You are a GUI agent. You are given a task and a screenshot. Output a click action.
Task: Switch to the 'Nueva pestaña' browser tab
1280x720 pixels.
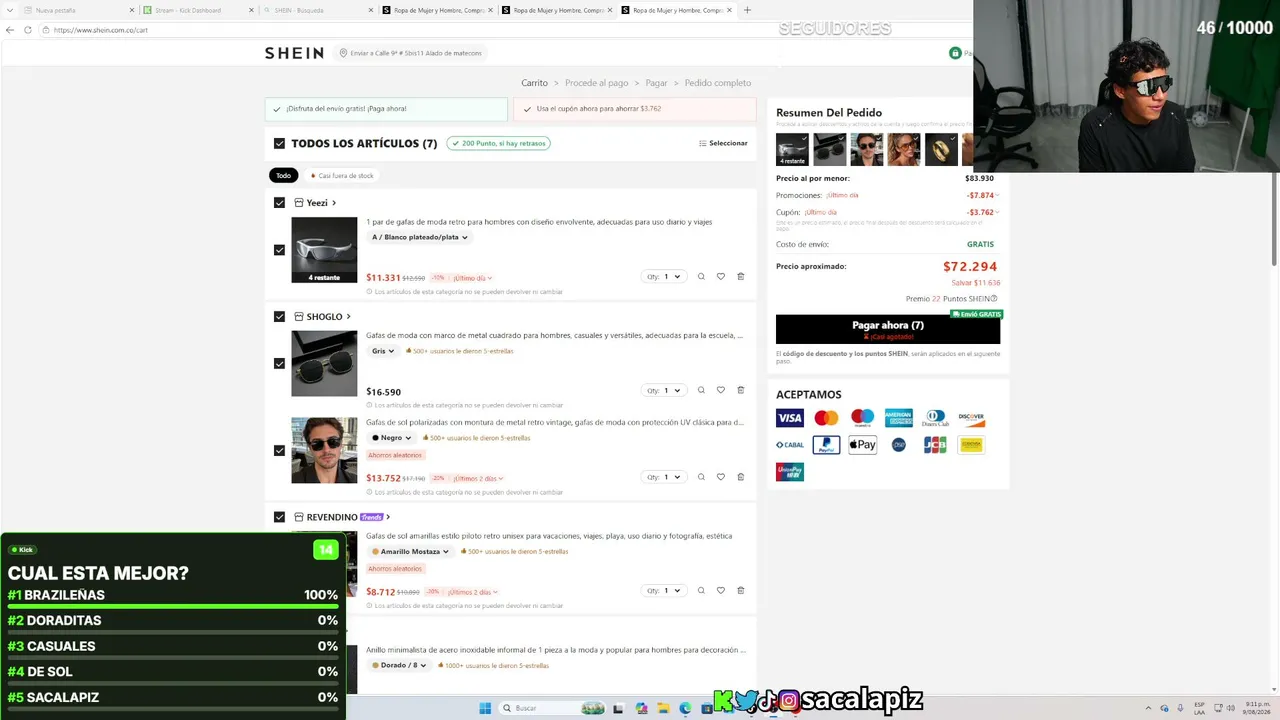pos(76,10)
